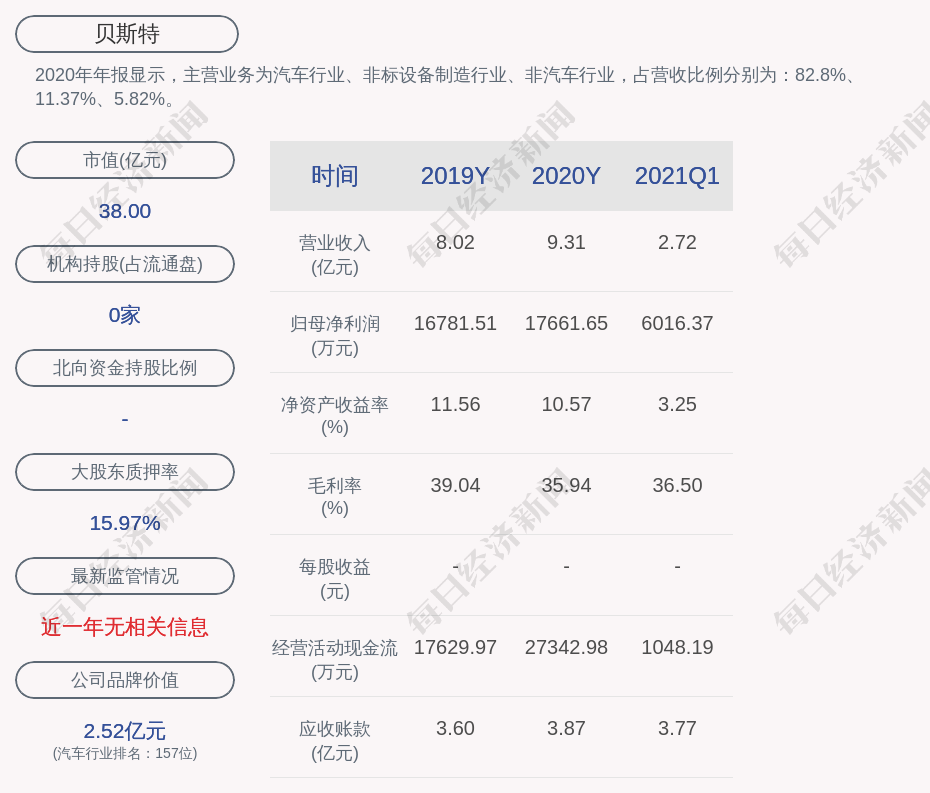Image resolution: width=930 pixels, height=793 pixels.
Task: Click the 38.00 market value figure
Action: click(x=125, y=211)
